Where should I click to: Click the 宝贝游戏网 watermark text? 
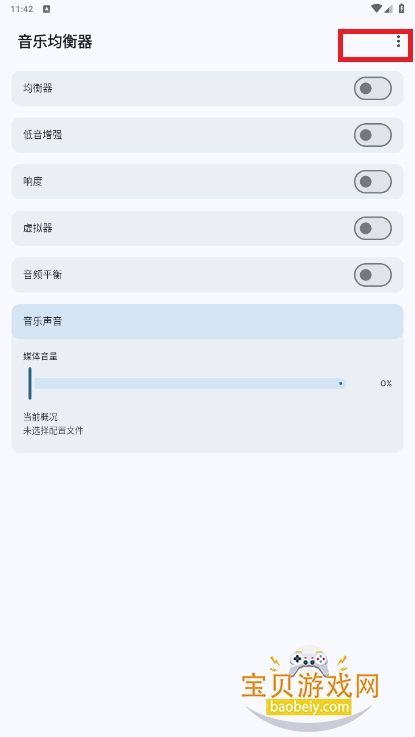pyautogui.click(x=310, y=685)
